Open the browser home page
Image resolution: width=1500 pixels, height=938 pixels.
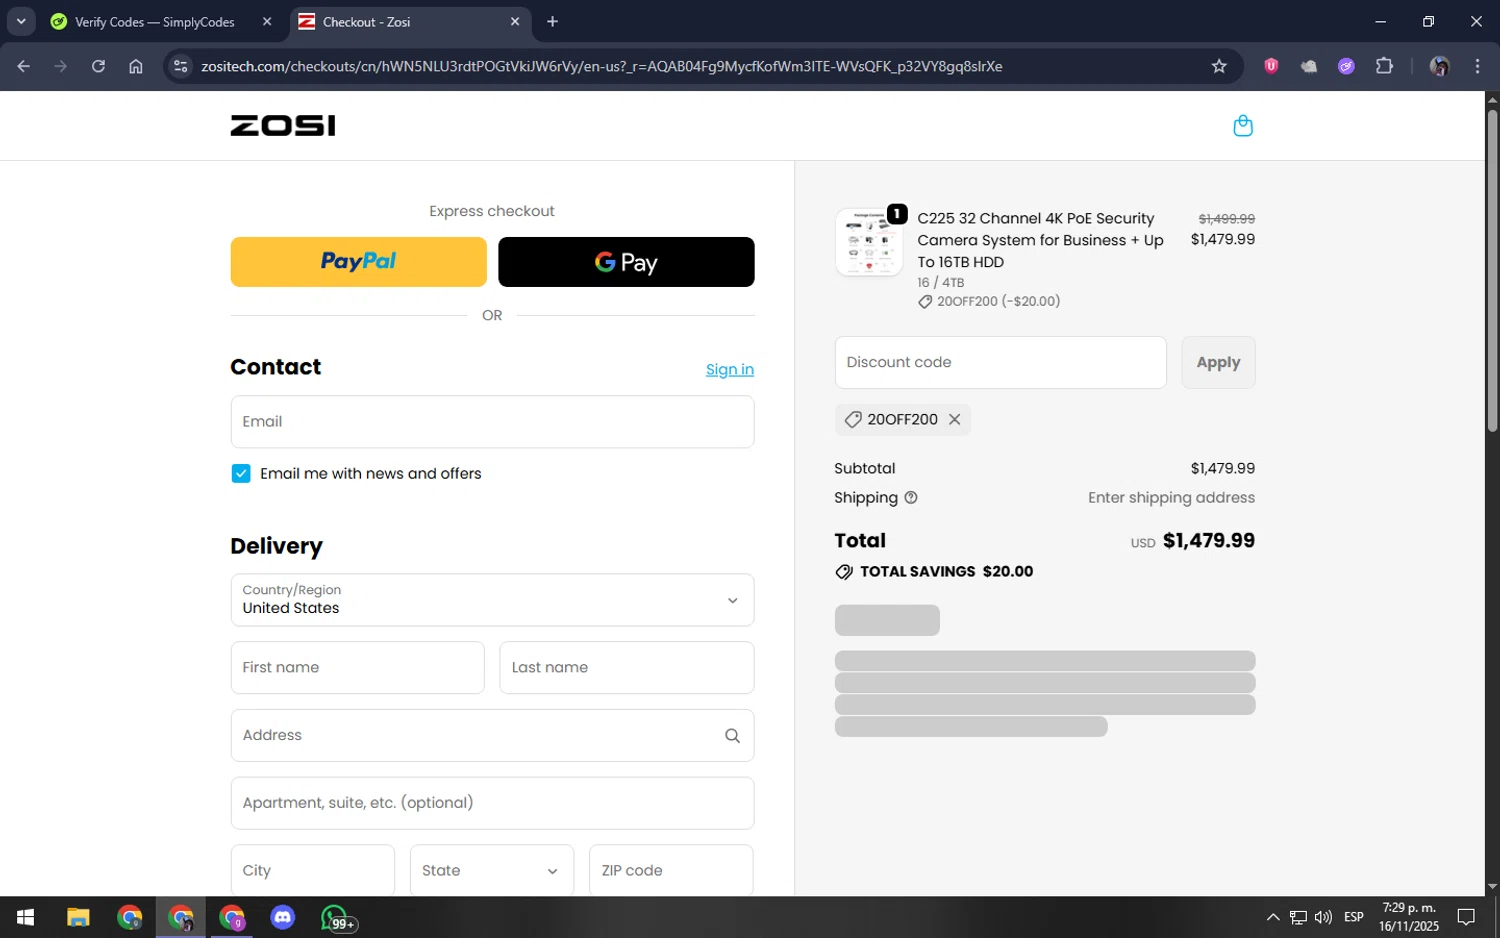coord(136,66)
